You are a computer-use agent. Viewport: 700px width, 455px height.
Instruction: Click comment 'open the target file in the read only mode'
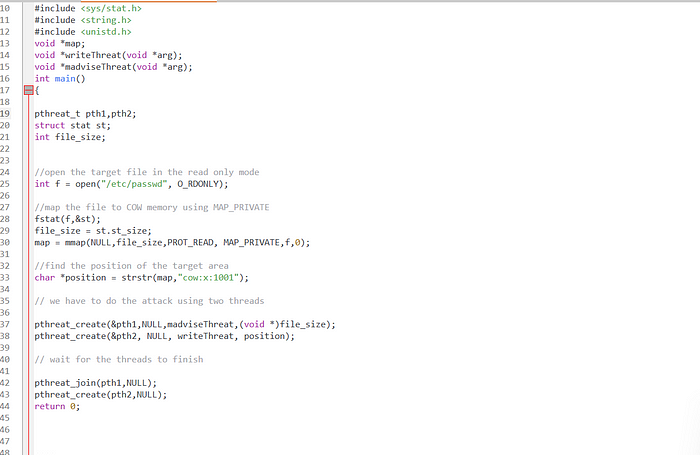coord(147,172)
